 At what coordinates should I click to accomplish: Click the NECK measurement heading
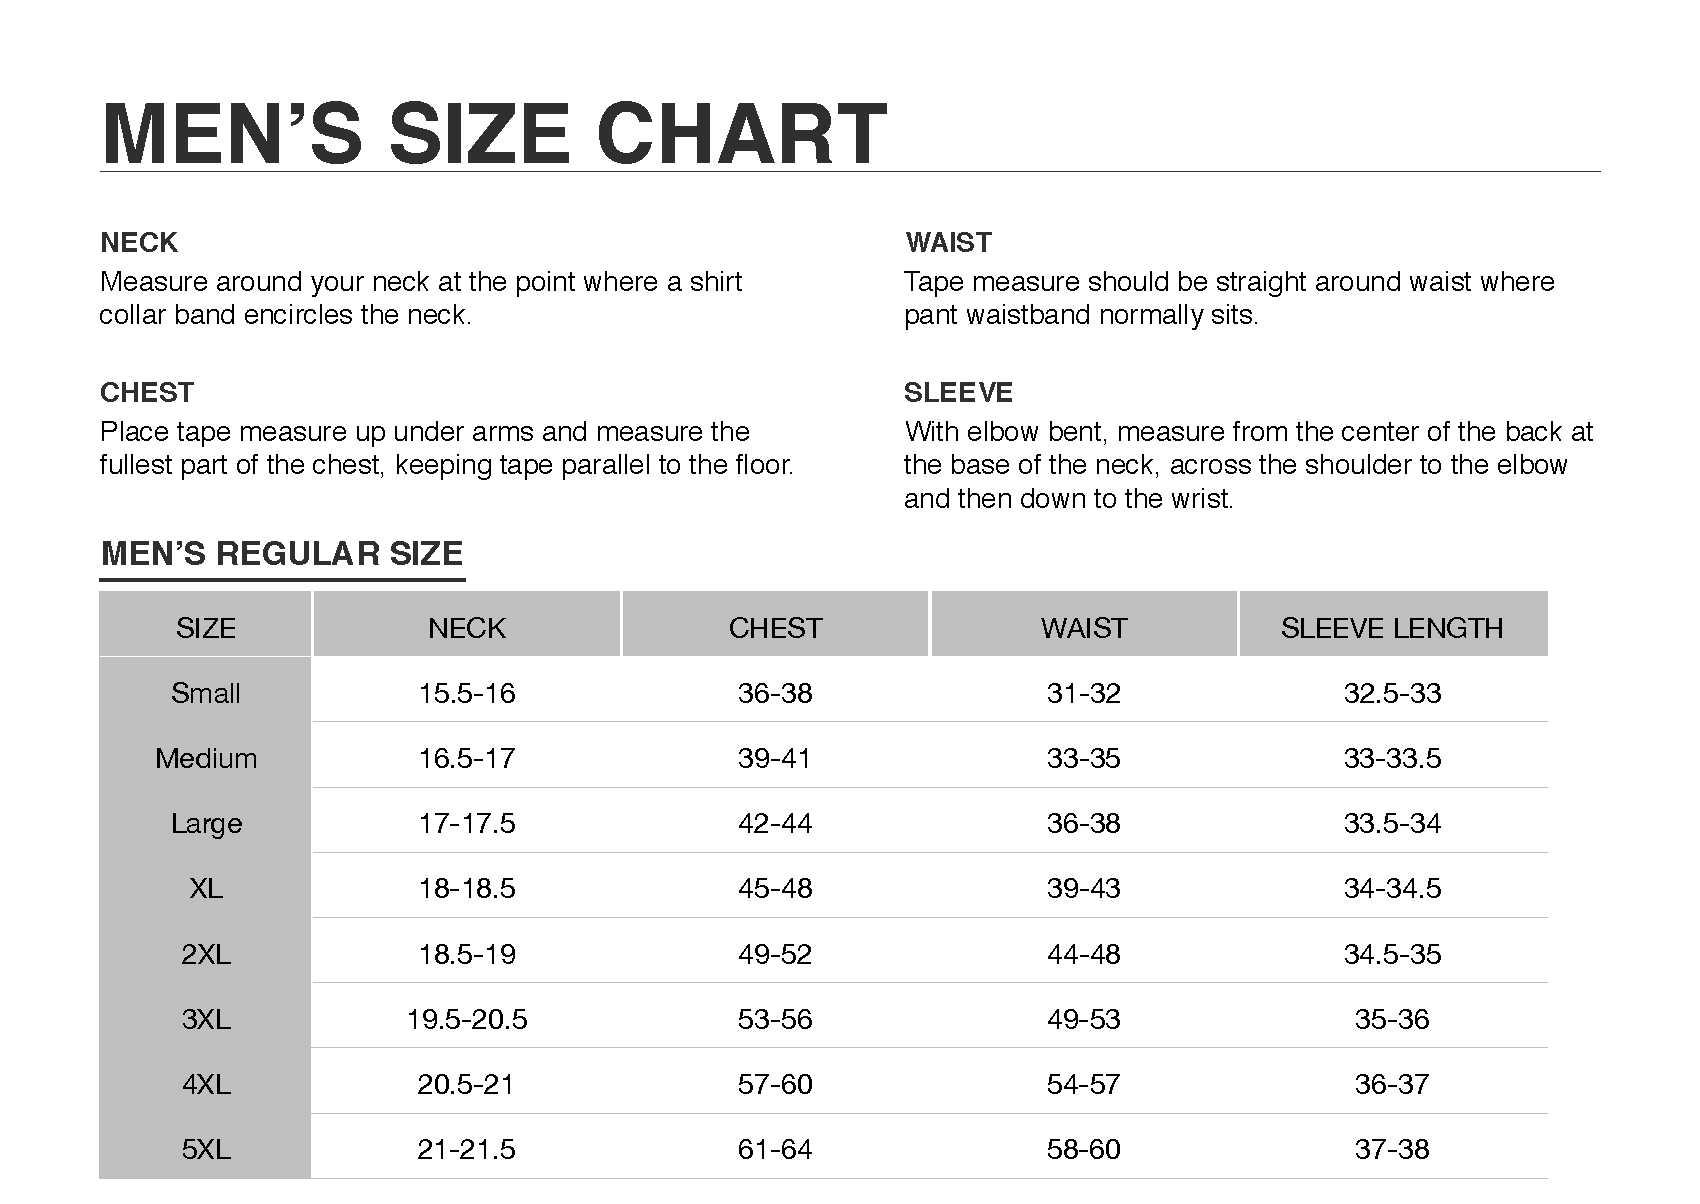(139, 242)
